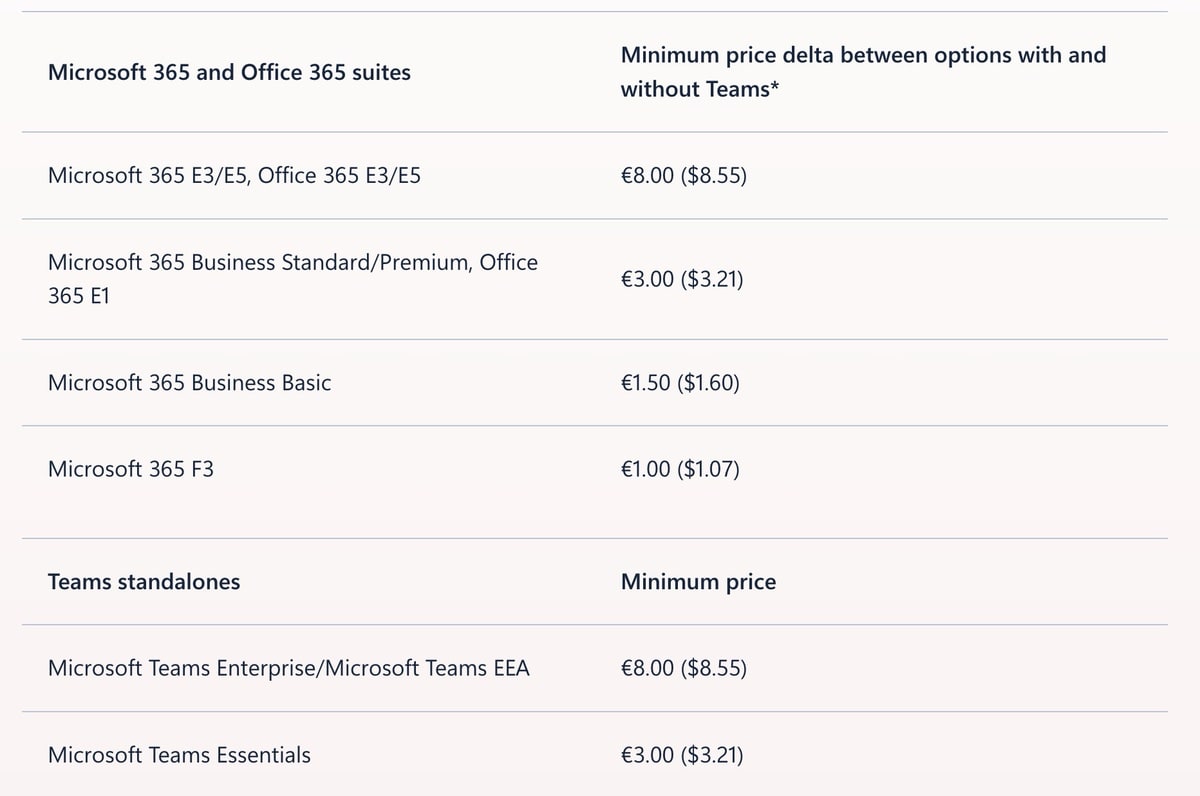Click the €3.00 price for Business Standard/Premium

point(647,280)
